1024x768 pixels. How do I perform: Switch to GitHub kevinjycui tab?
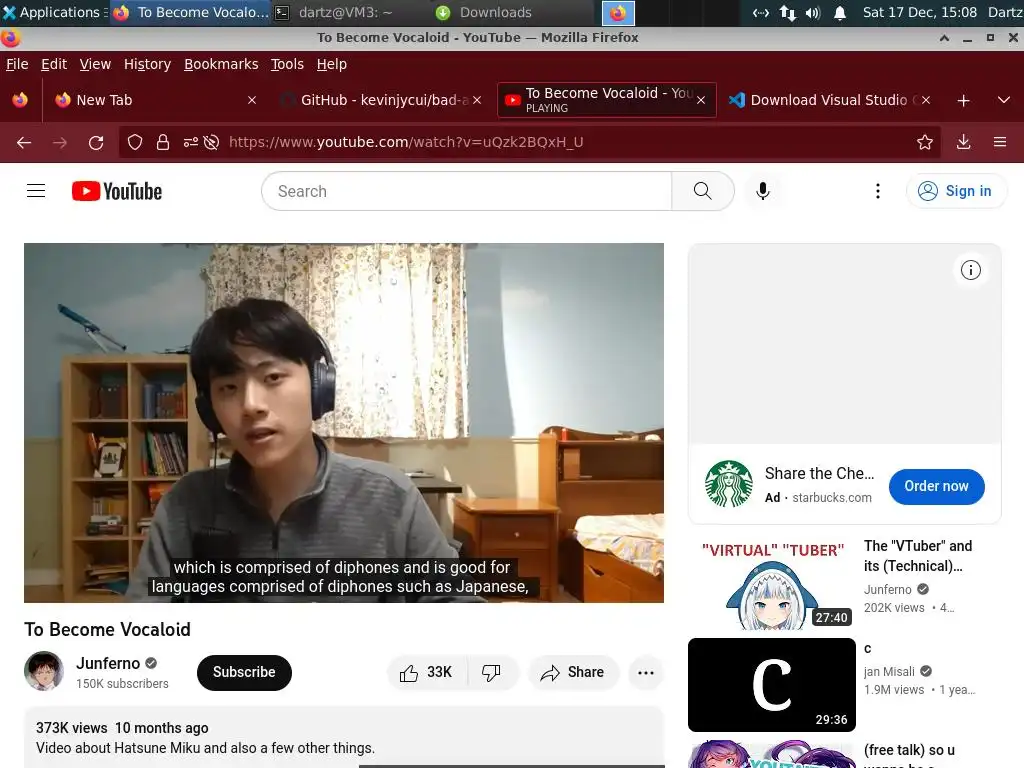tap(381, 100)
